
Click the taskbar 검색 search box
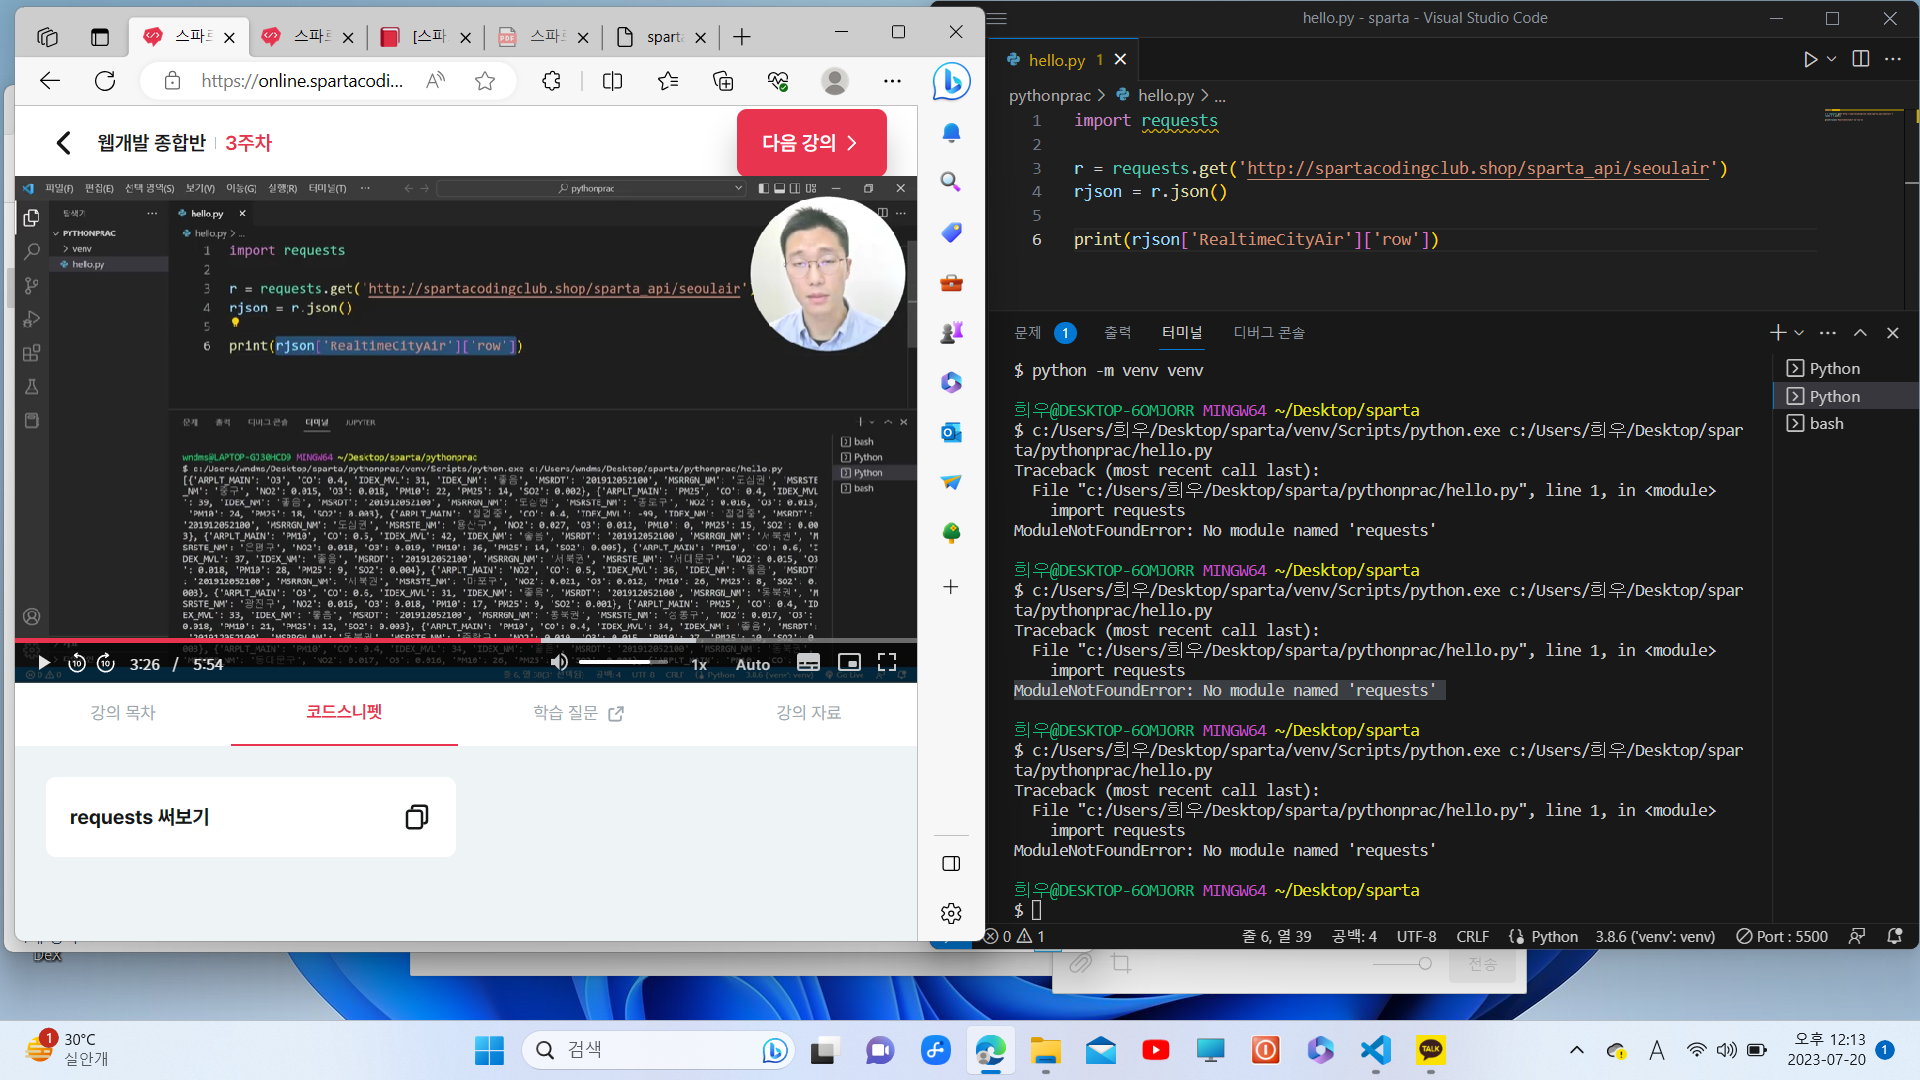[660, 1050]
